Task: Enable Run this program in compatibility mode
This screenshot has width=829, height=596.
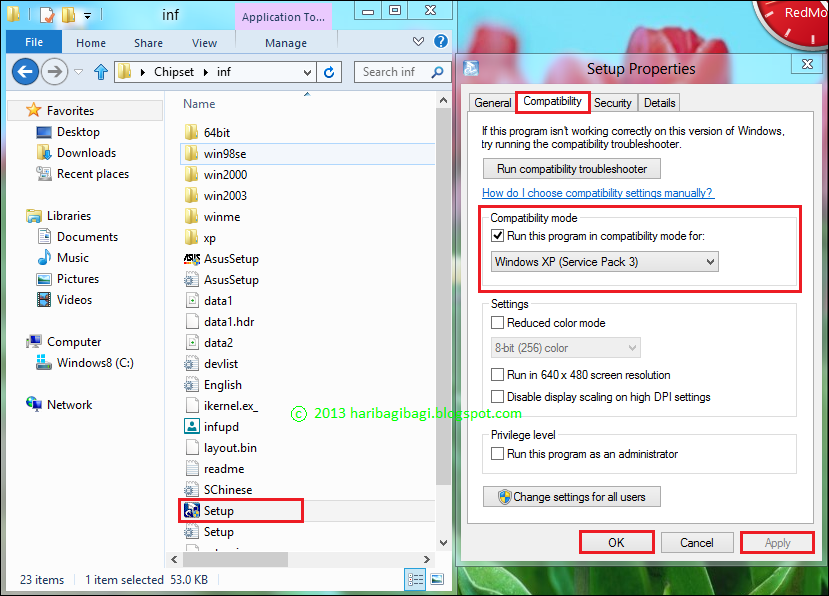Action: tap(497, 236)
